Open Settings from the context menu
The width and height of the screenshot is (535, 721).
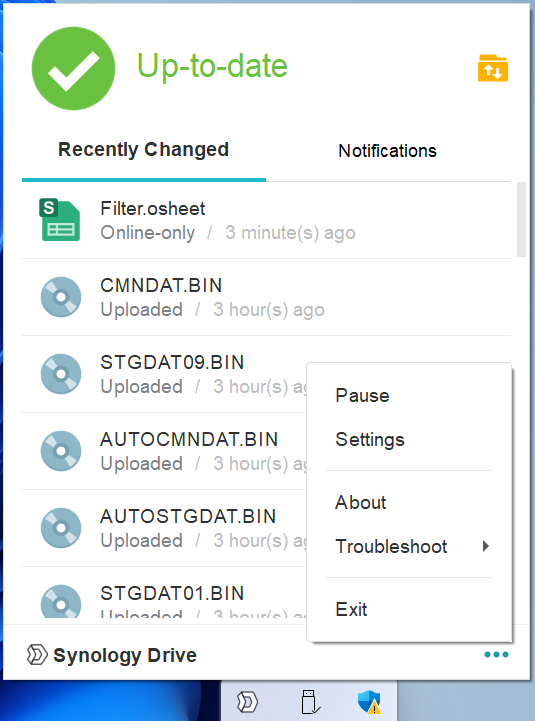pos(370,440)
